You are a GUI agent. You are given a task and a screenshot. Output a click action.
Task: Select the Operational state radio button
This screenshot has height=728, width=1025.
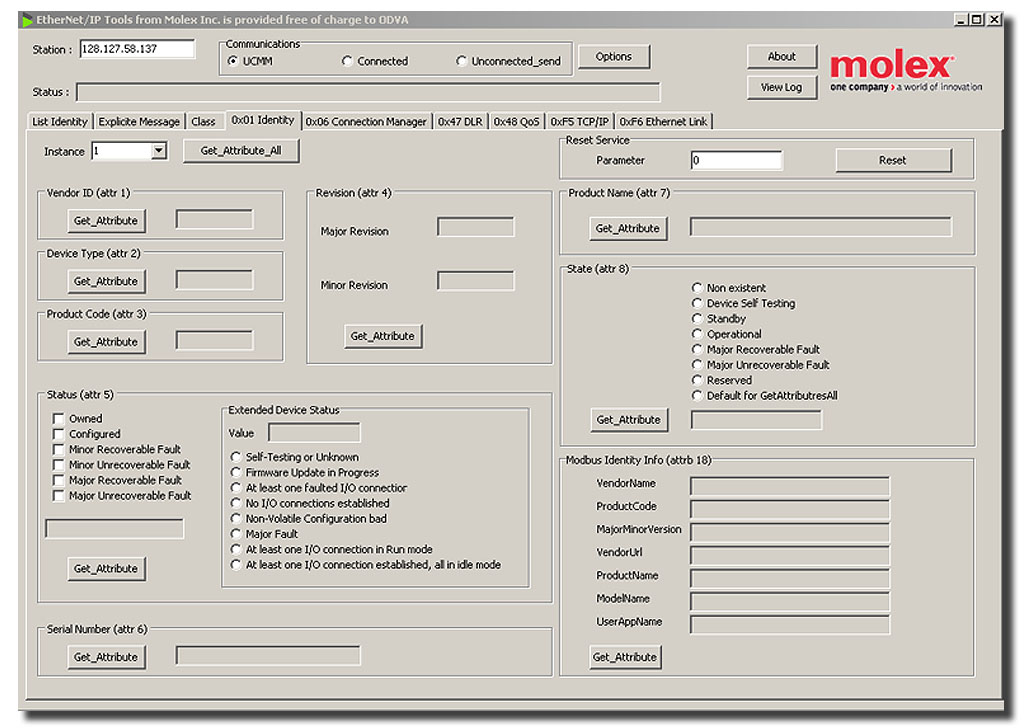coord(697,334)
